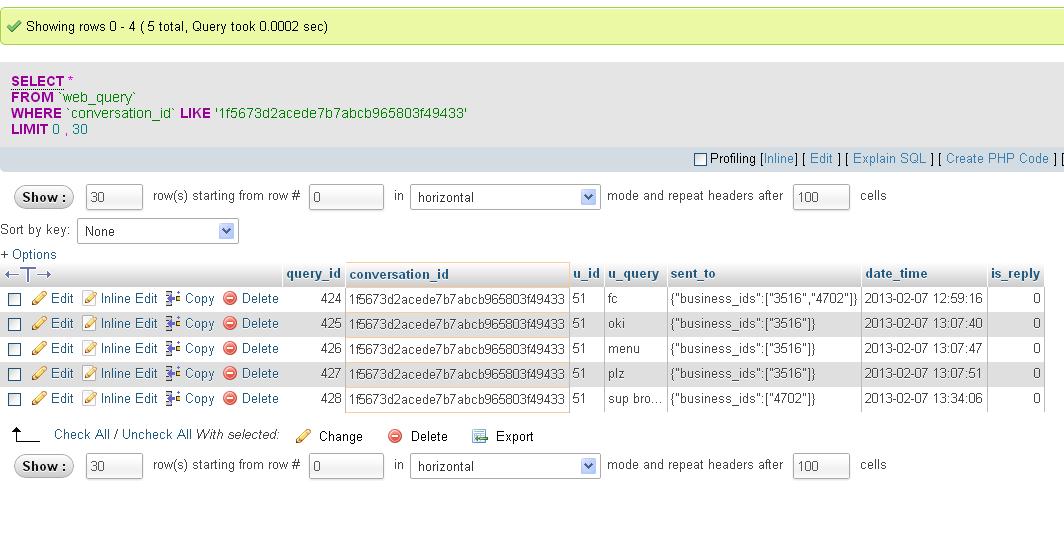Select the date cell '2013-02-07 12:59:16'
The width and height of the screenshot is (1064, 541).
[924, 299]
